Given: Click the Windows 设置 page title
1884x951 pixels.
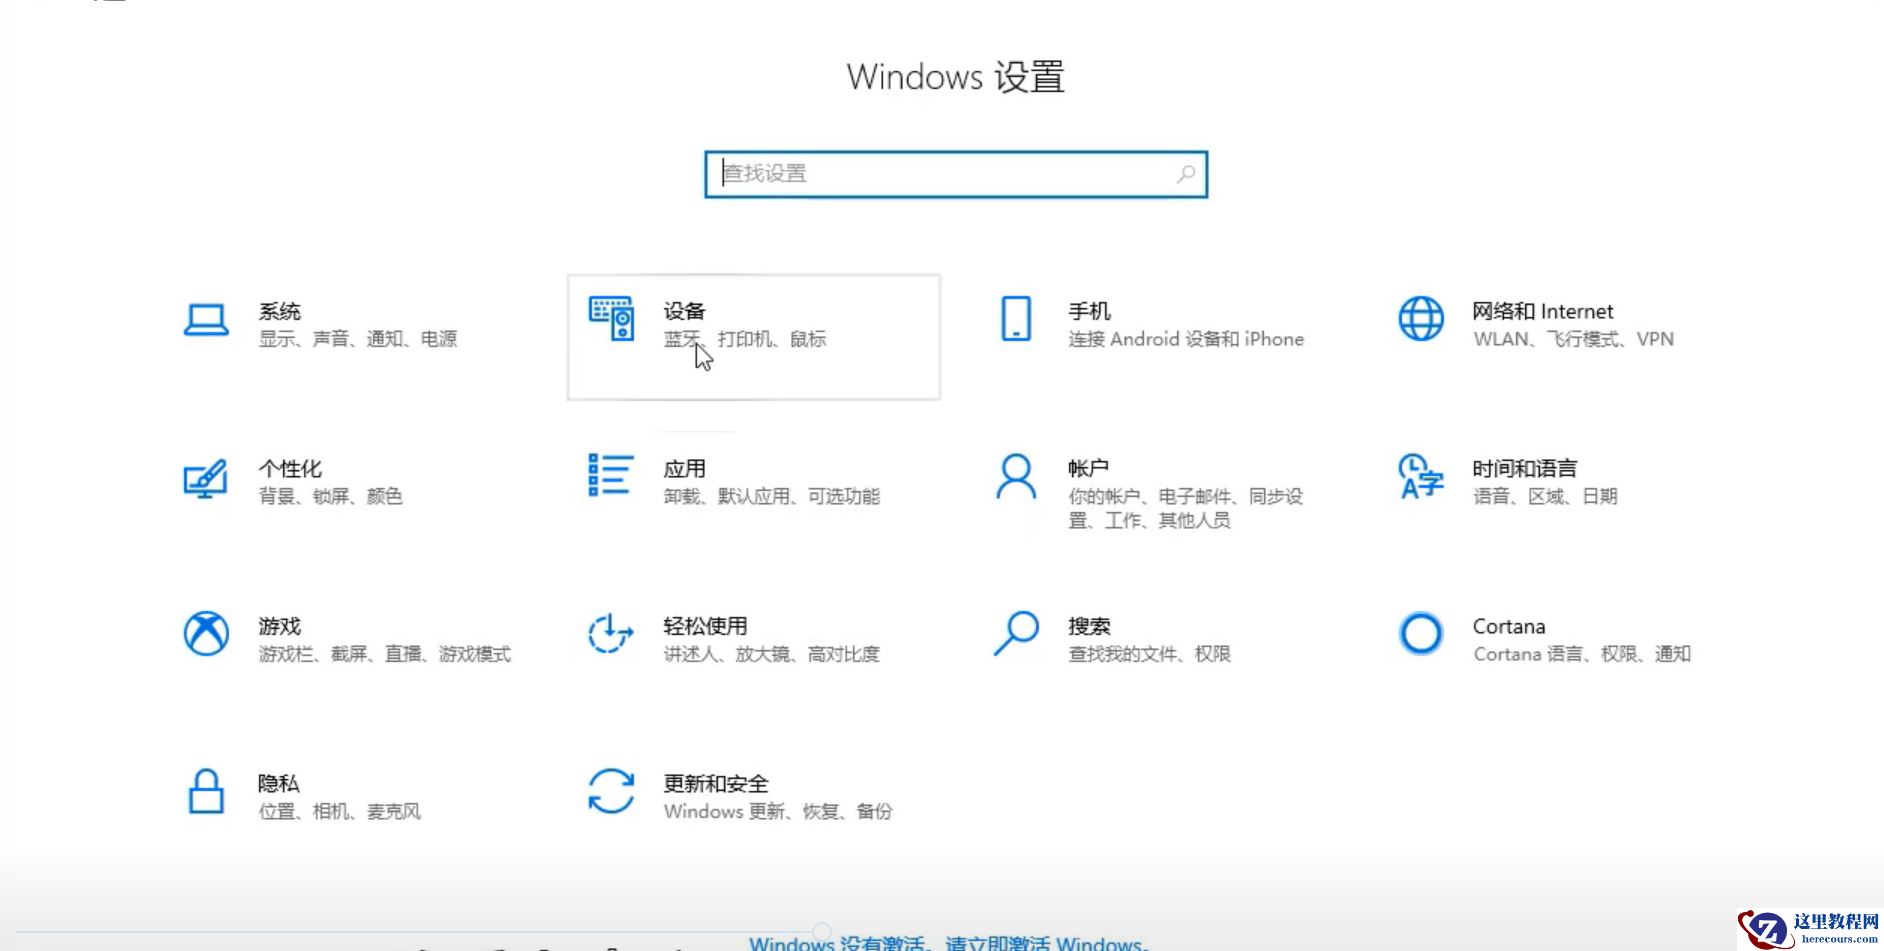Looking at the screenshot, I should coord(955,77).
